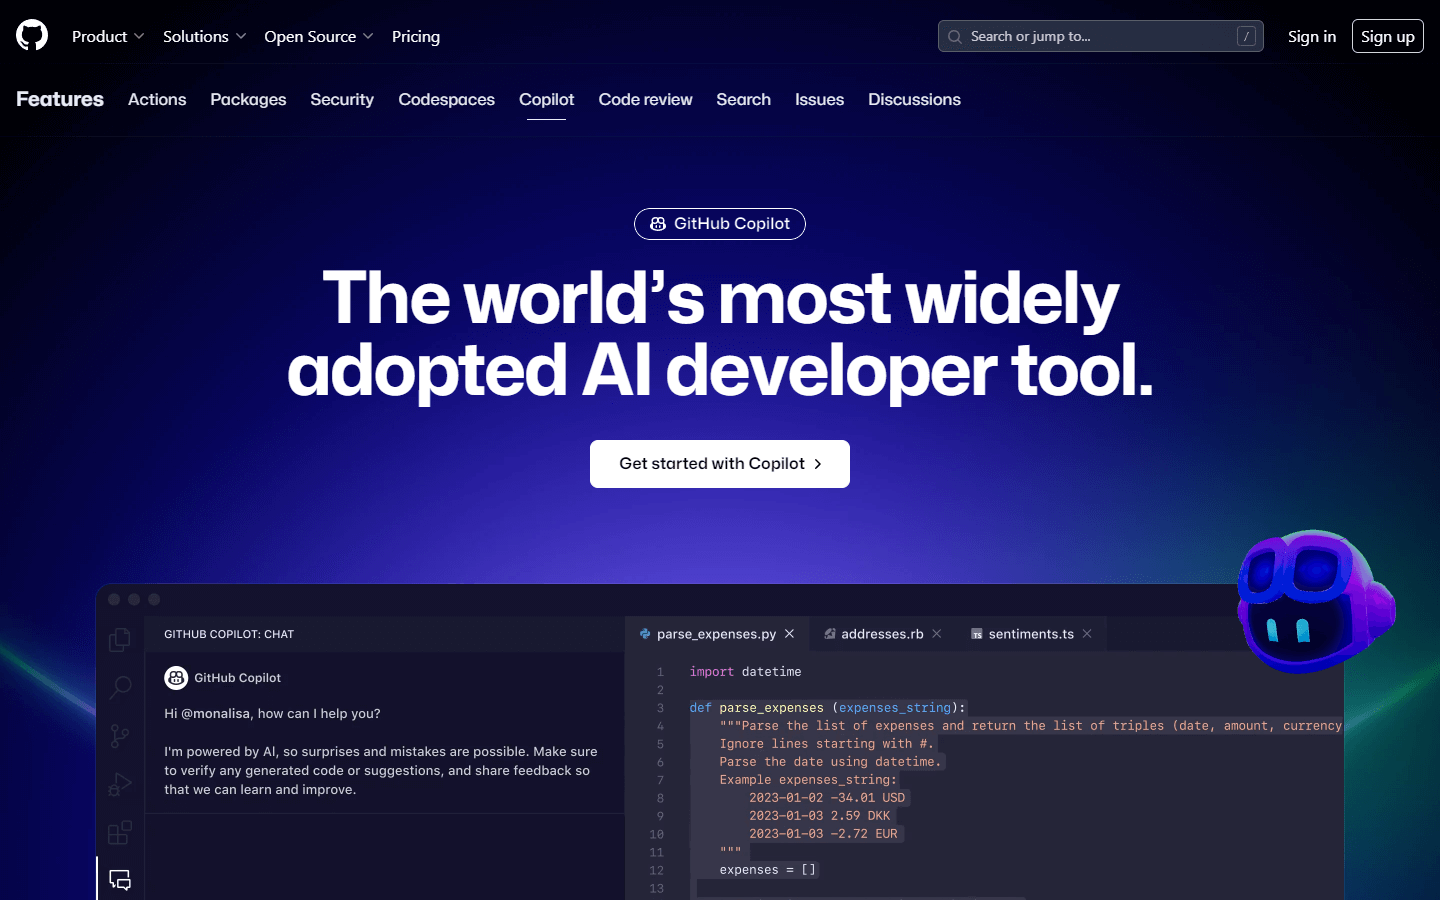Go to the Search feature tab
Screen dimensions: 1440x900
pos(743,99)
